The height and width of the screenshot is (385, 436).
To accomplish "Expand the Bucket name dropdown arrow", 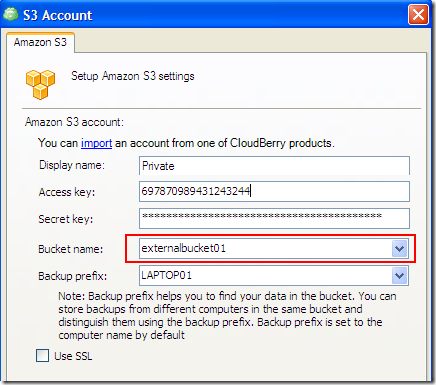I will [x=400, y=248].
